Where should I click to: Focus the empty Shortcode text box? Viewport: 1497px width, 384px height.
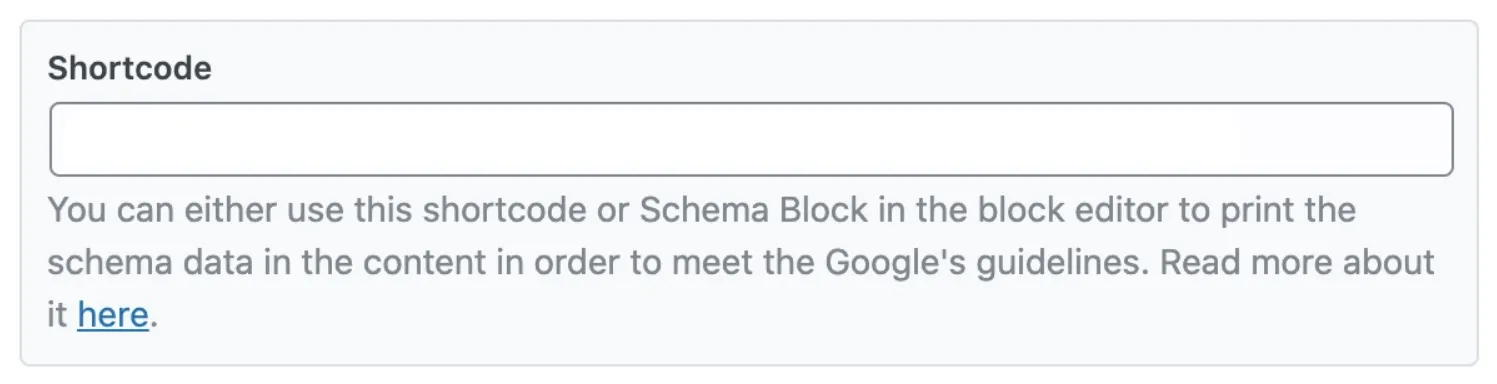pos(751,139)
